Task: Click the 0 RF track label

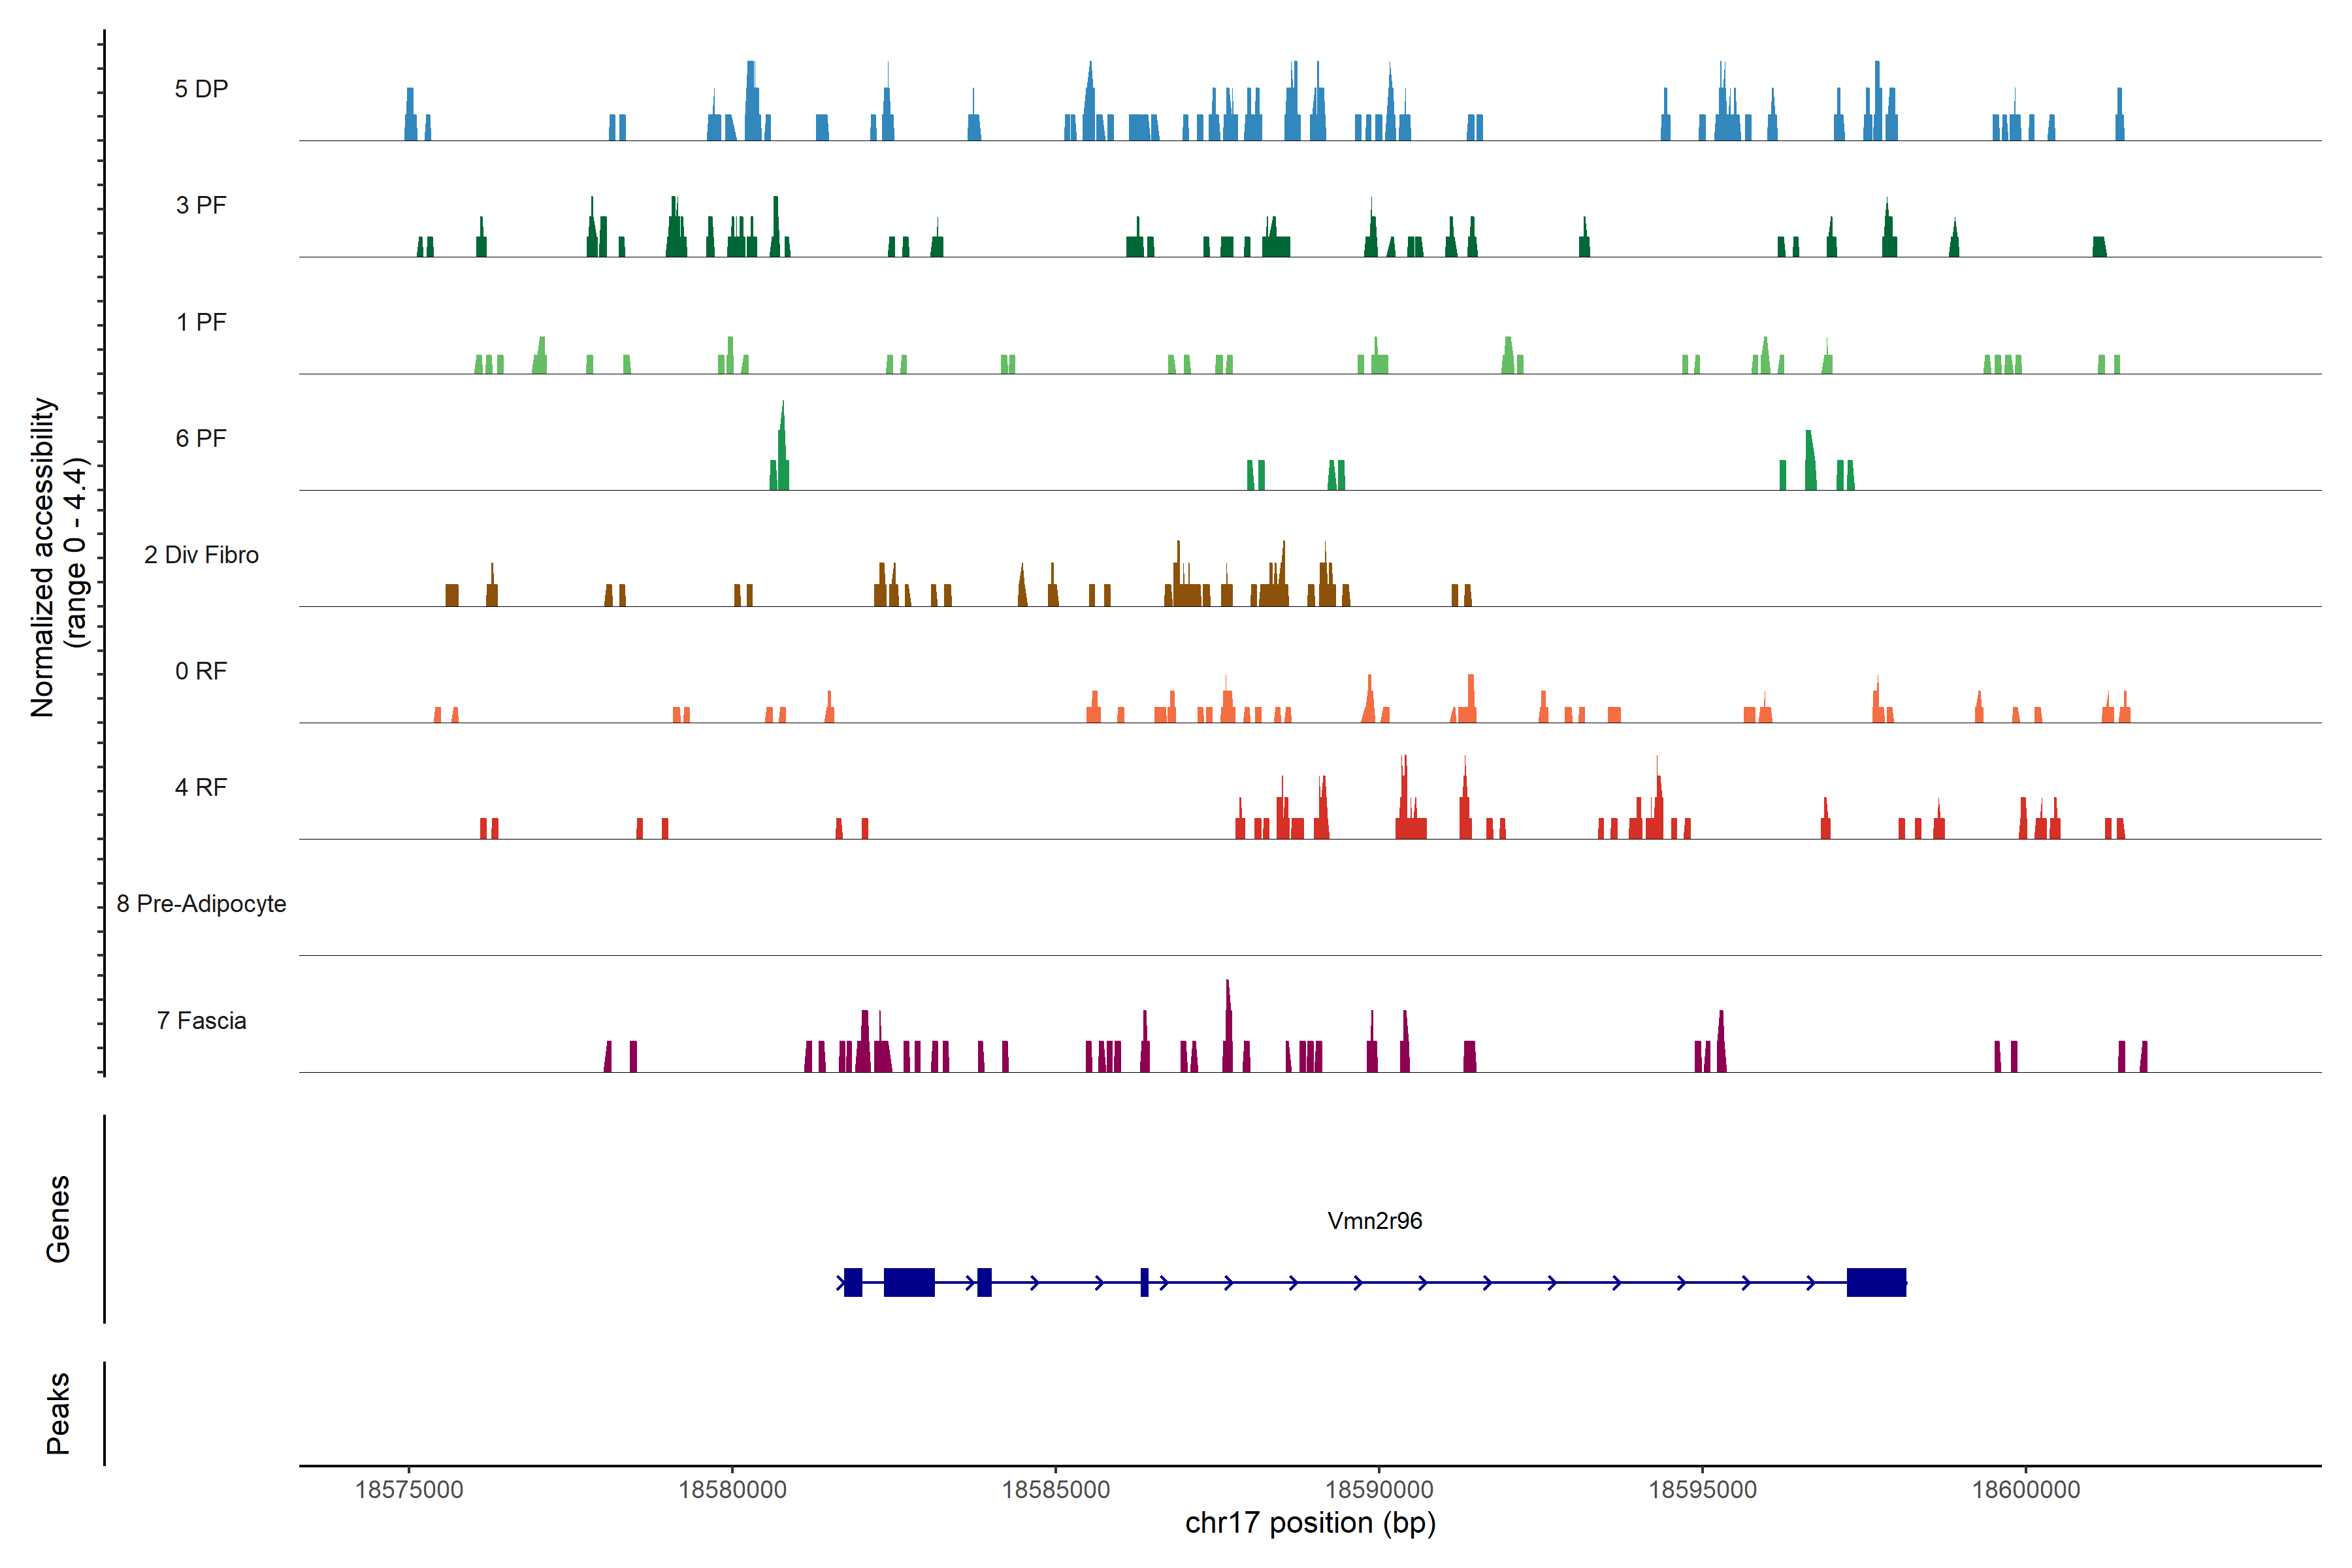Action: (x=201, y=671)
